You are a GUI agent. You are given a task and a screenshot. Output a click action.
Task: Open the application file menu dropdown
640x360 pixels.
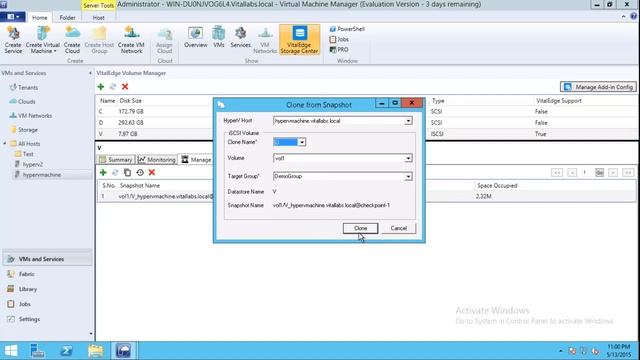click(13, 17)
